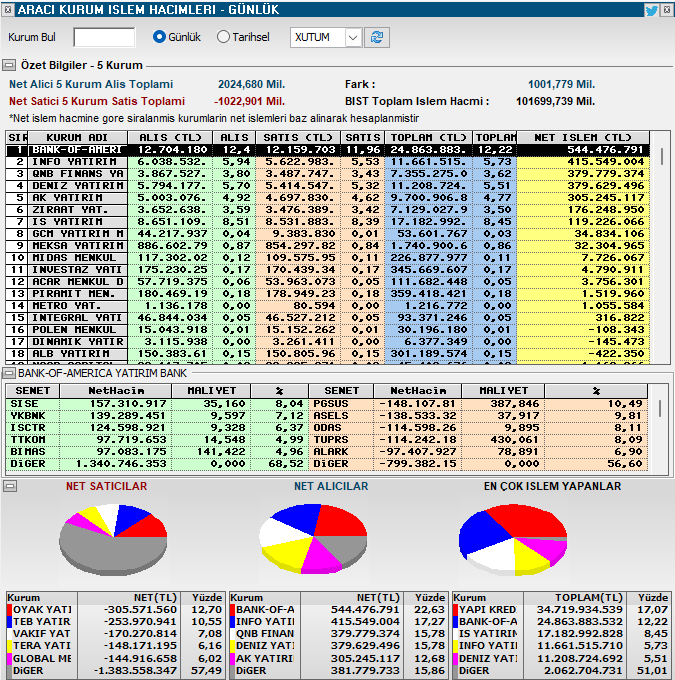
Task: Select the Tarihsel radio button
Action: pyautogui.click(x=223, y=37)
